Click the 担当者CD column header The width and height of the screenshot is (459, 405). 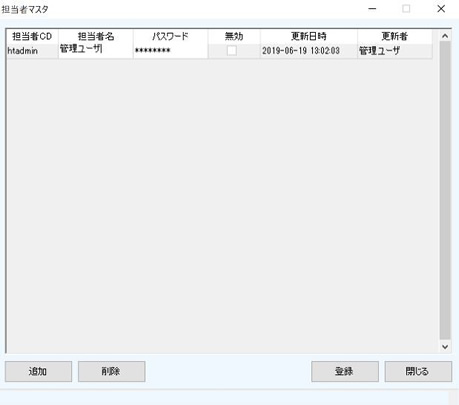tap(32, 36)
